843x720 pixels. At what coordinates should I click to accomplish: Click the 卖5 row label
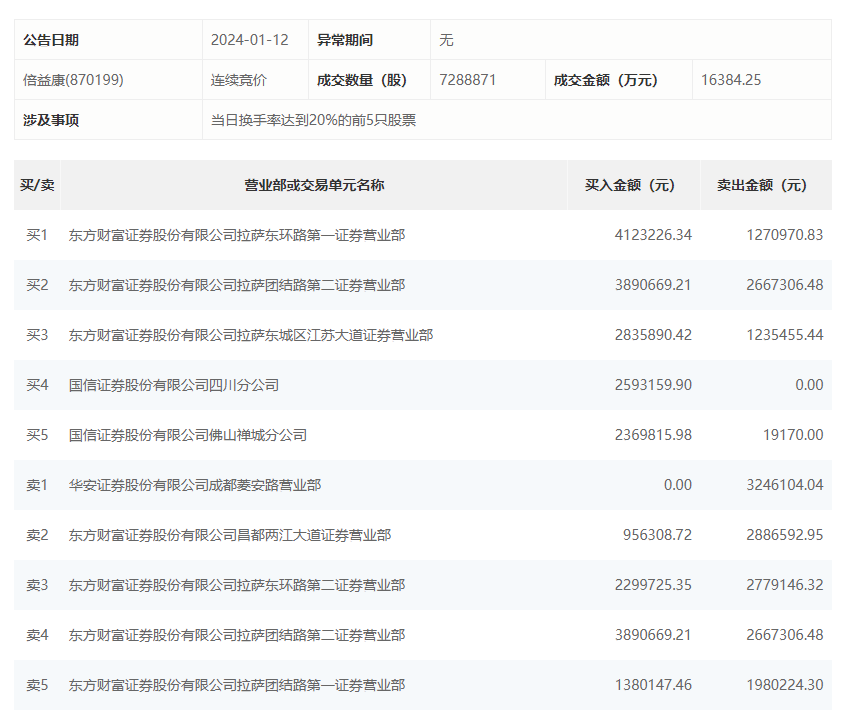click(37, 685)
